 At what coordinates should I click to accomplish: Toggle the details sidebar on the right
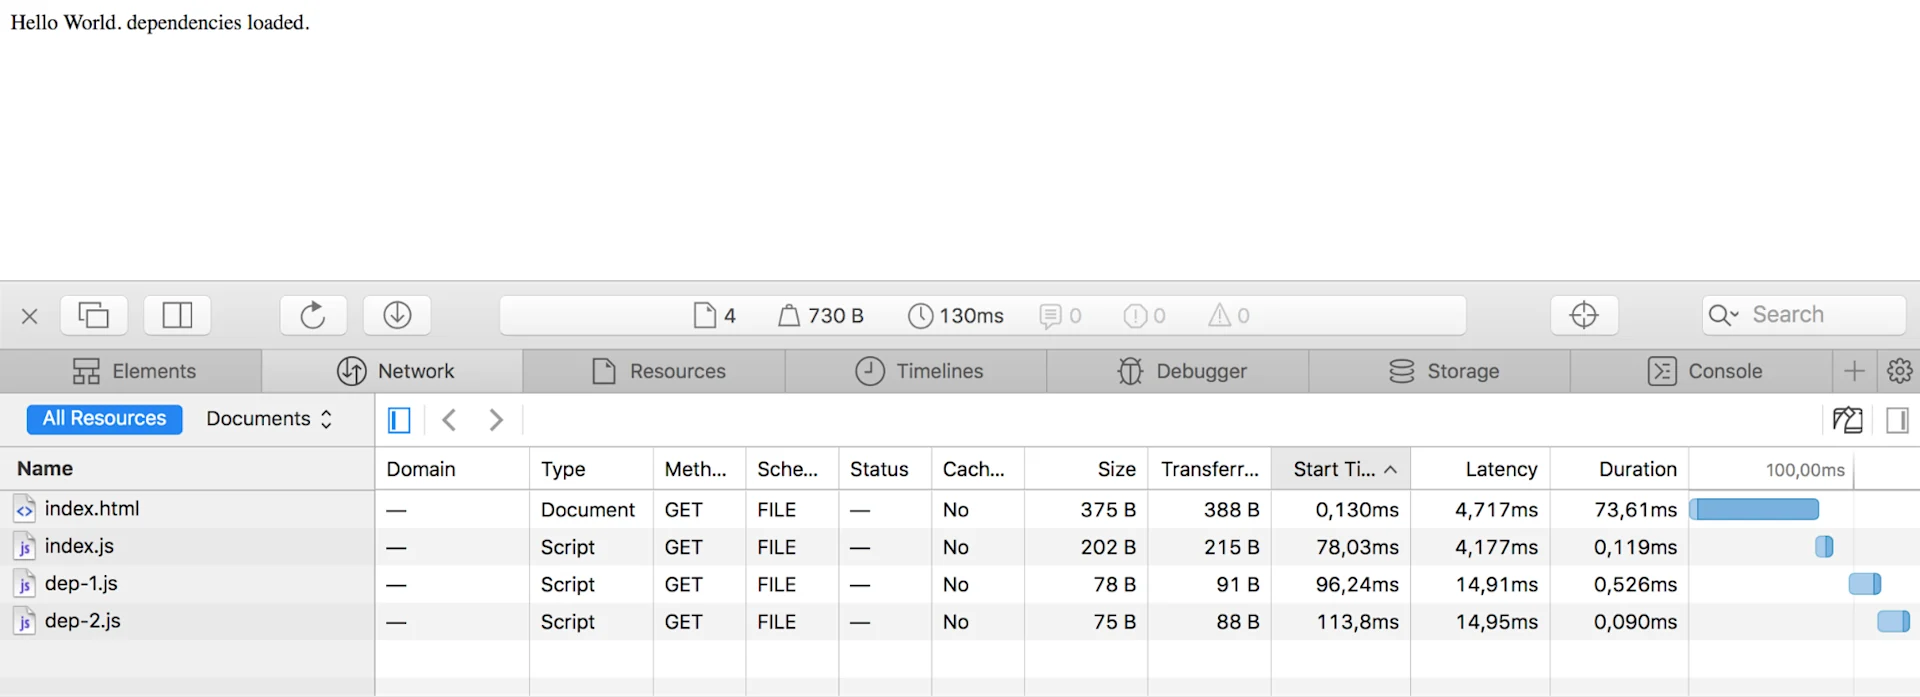1897,420
